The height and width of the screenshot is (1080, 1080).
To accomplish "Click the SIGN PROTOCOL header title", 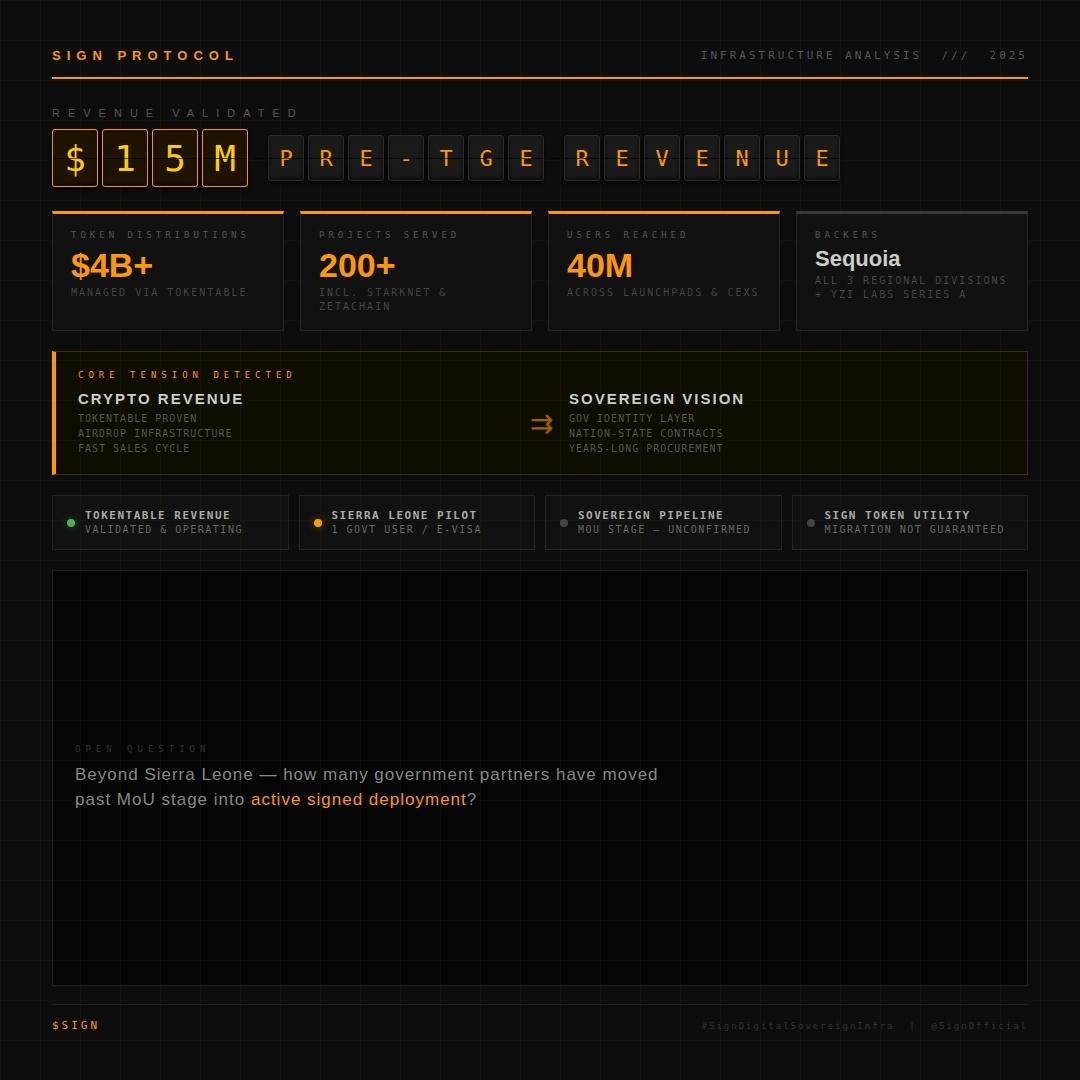I will [x=143, y=55].
